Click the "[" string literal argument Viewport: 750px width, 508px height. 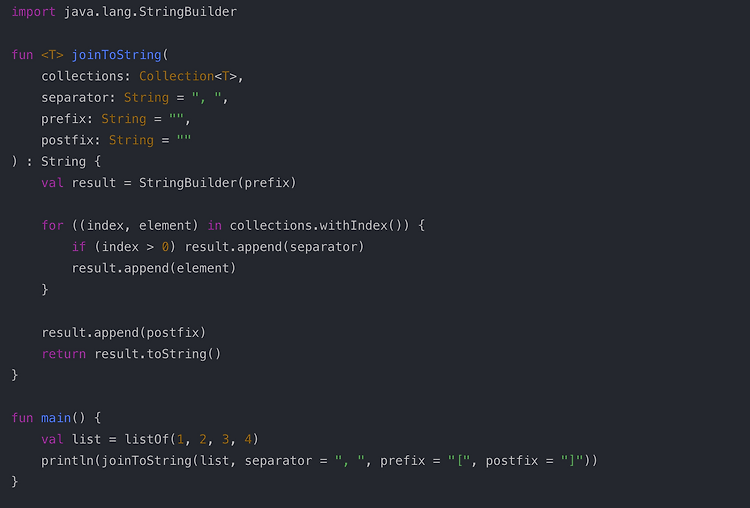(x=459, y=461)
